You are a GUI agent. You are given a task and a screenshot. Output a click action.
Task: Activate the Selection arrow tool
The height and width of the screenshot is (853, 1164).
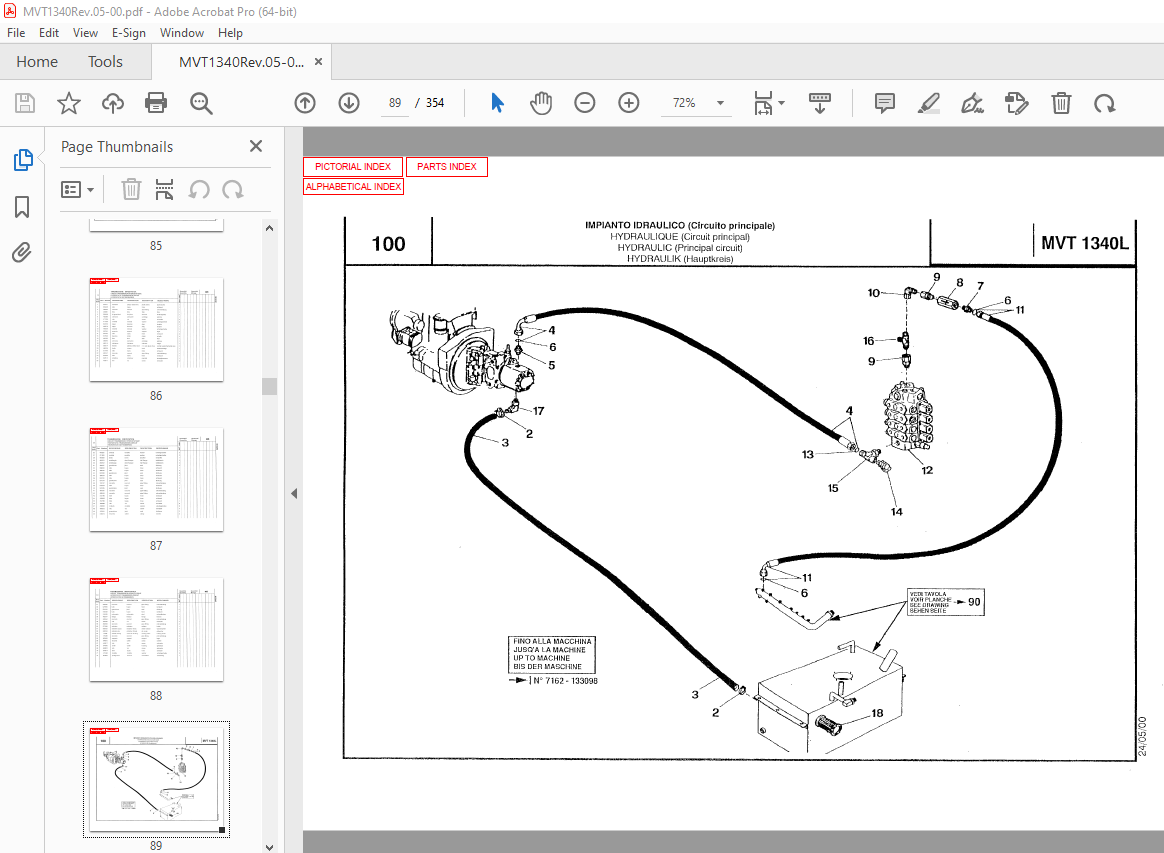point(497,103)
